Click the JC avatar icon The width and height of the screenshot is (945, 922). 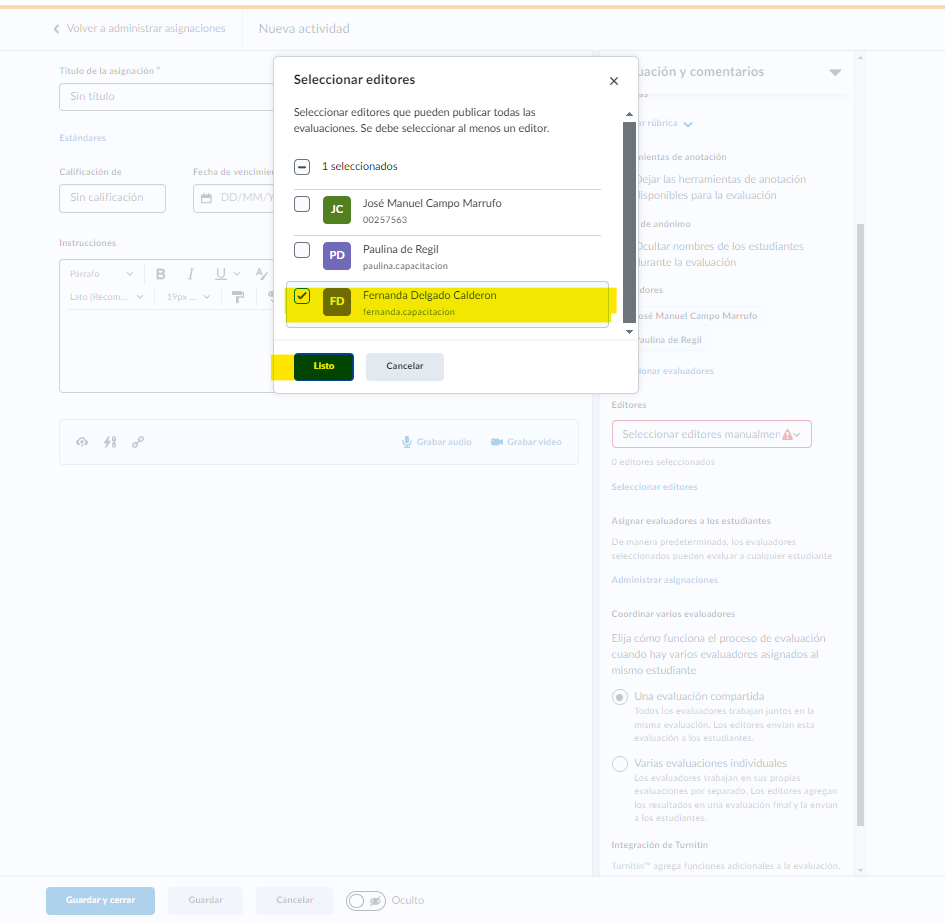tap(337, 210)
